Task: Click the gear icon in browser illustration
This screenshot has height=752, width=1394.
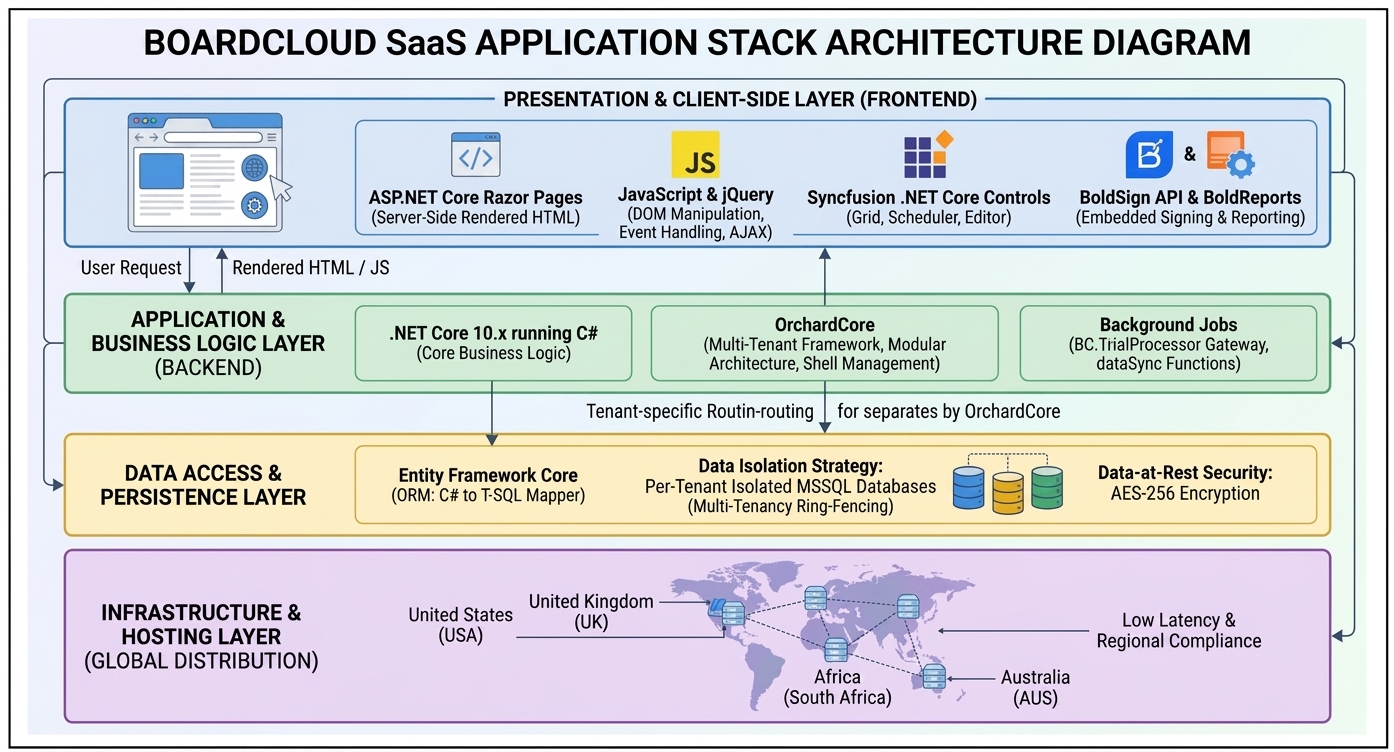Action: coord(254,206)
